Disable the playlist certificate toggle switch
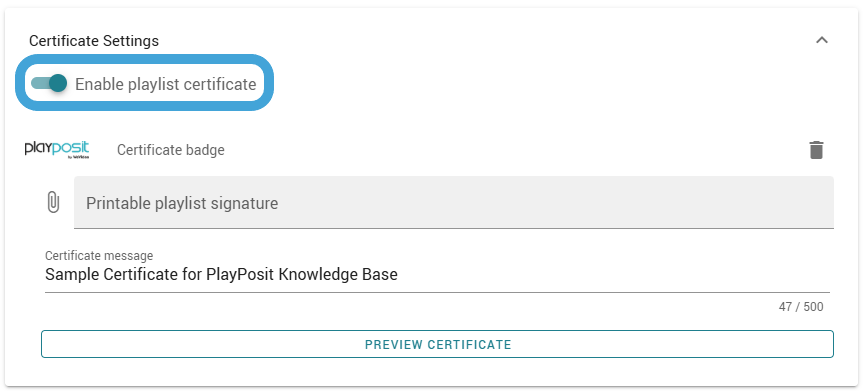This screenshot has height=391, width=863. point(49,83)
